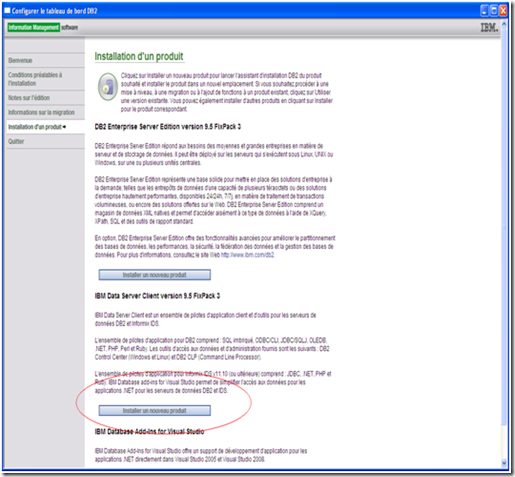Install new DB2 Enterprise Server Edition product

[155, 275]
